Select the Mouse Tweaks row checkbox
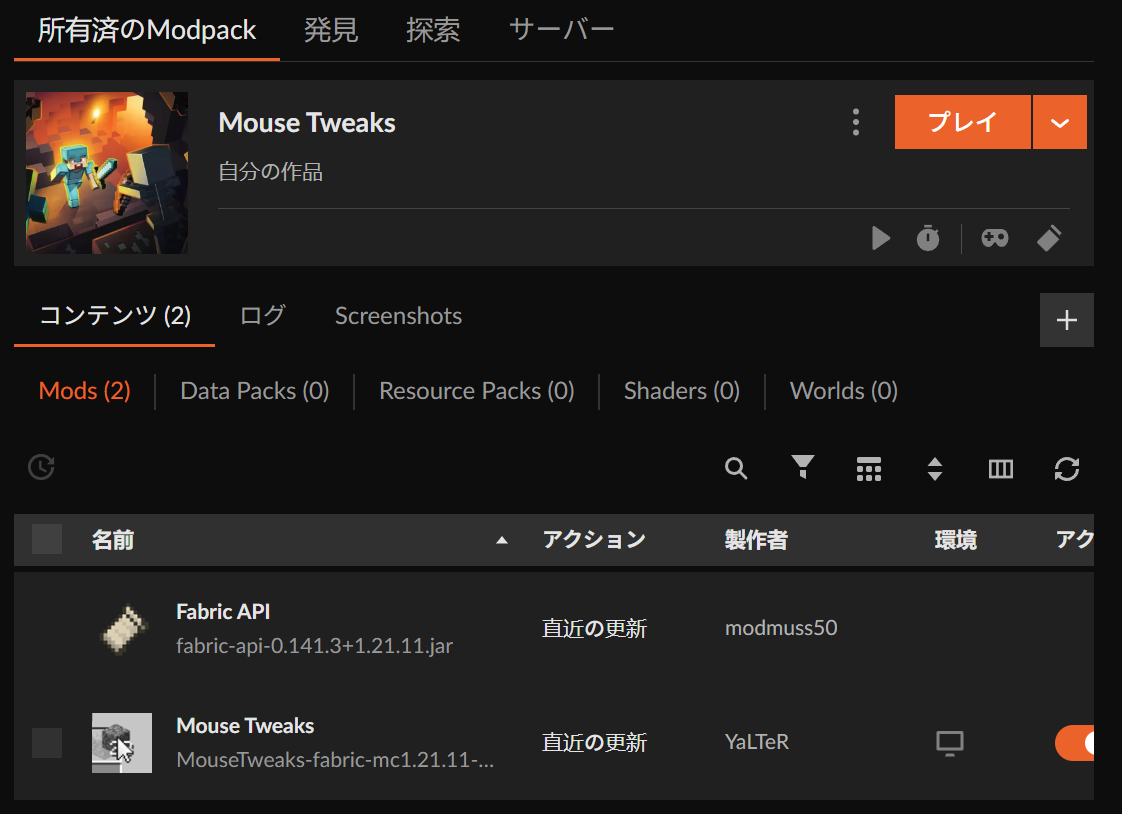The height and width of the screenshot is (814, 1122). 46,743
